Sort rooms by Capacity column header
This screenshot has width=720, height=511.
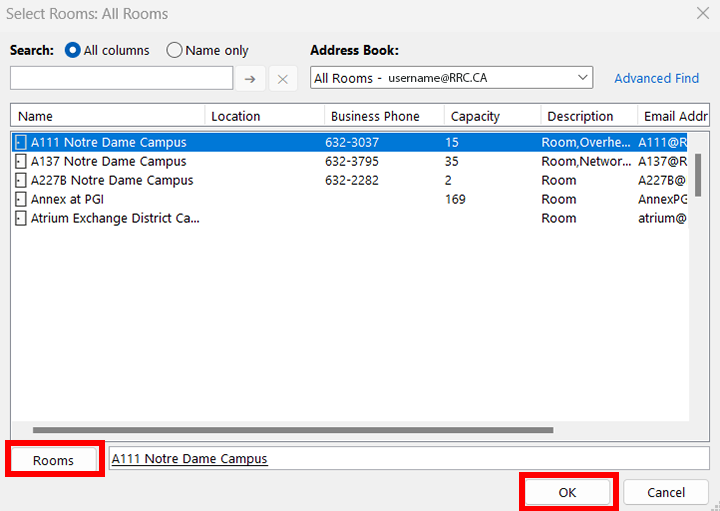(x=492, y=117)
